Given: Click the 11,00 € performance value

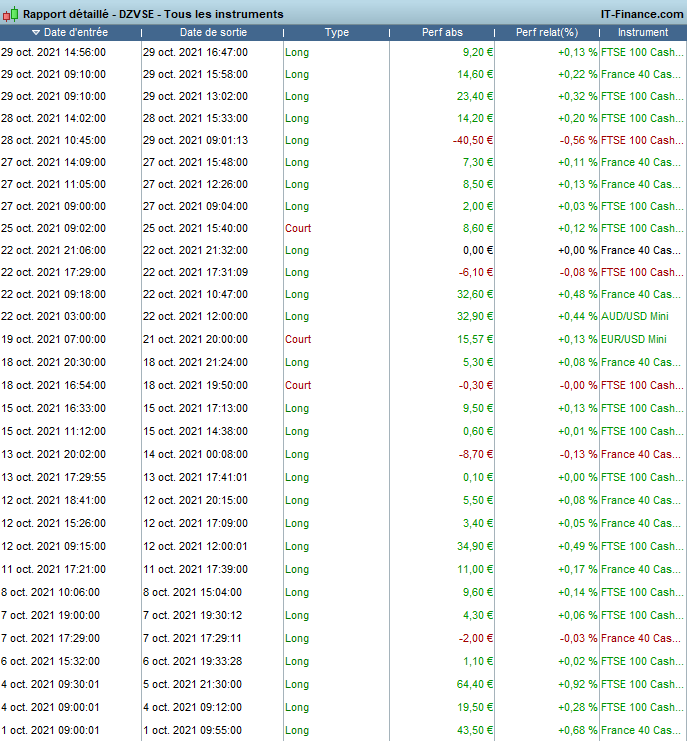Looking at the screenshot, I should (475, 569).
